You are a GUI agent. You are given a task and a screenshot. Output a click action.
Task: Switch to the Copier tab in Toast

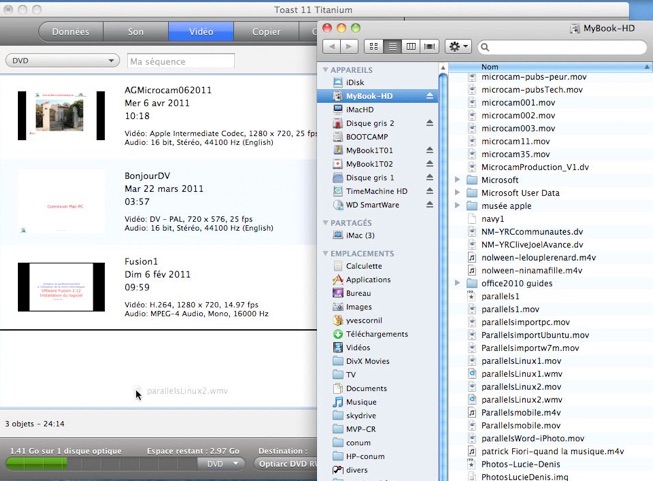click(266, 32)
